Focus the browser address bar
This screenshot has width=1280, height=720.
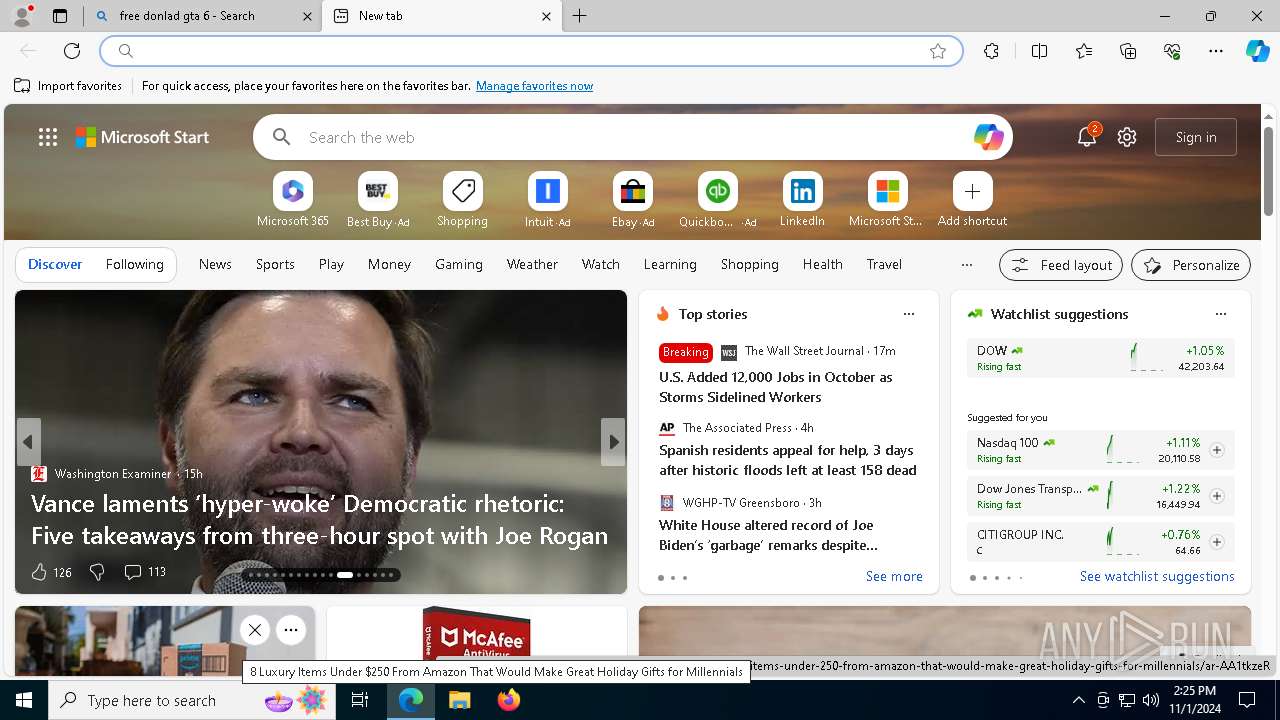(x=531, y=51)
